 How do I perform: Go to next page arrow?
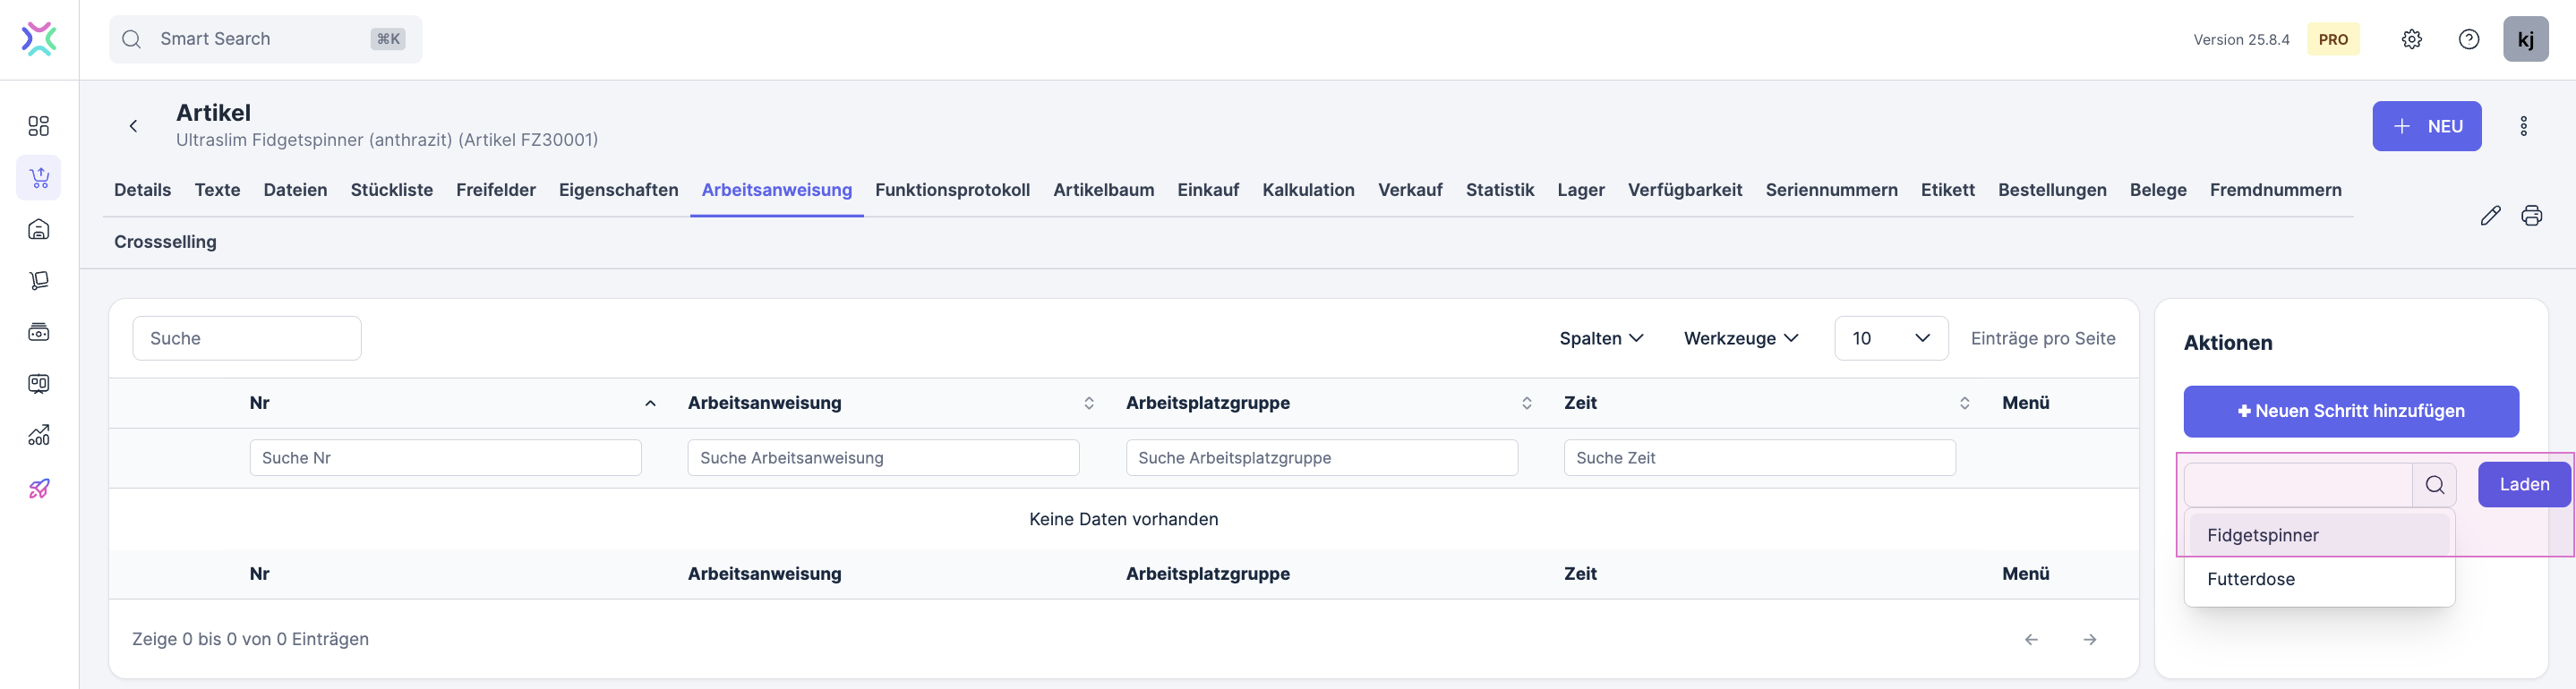2089,639
